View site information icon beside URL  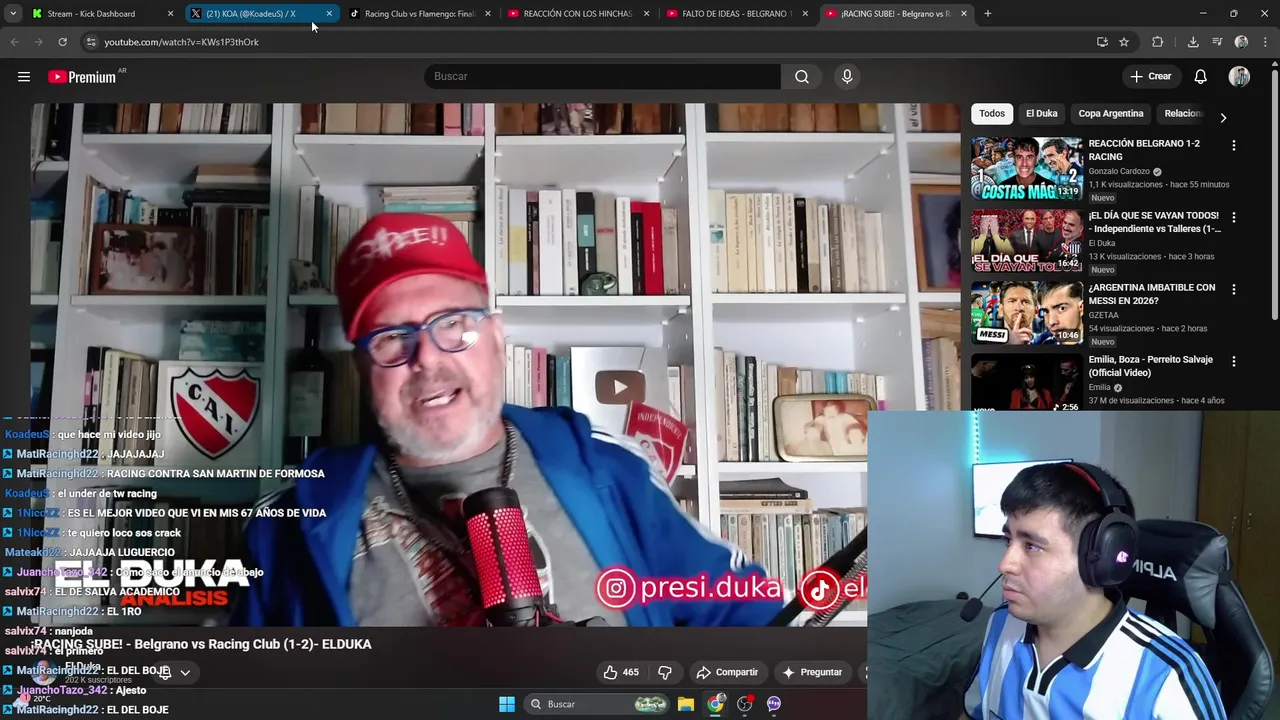tap(91, 42)
